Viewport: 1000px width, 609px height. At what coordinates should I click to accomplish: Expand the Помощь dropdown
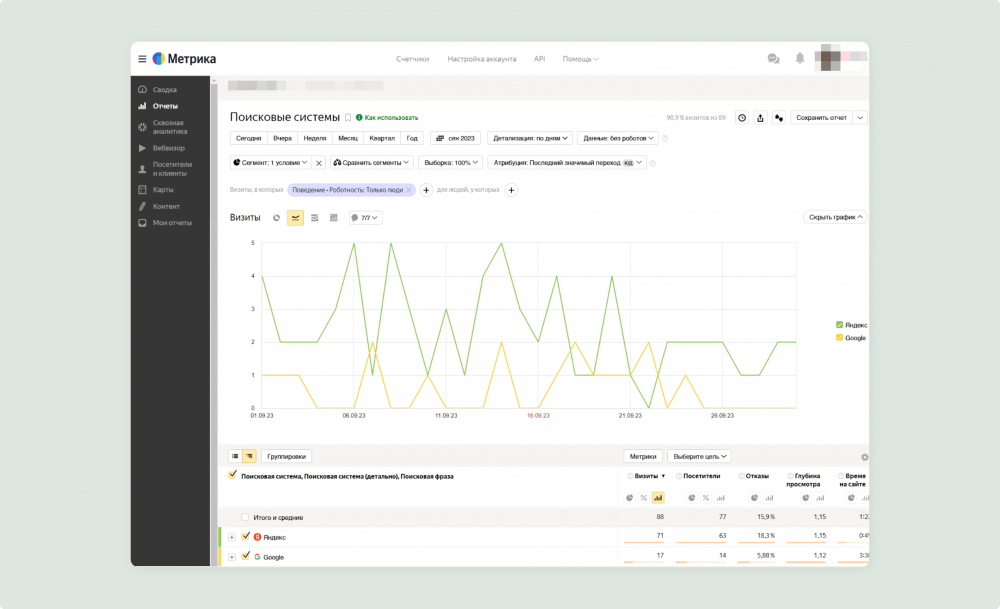[580, 59]
